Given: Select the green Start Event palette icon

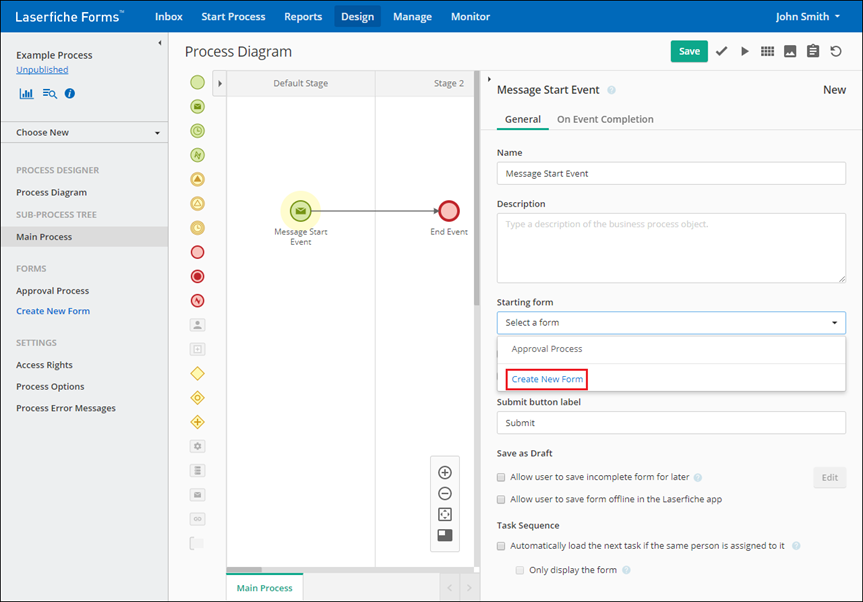Looking at the screenshot, I should coord(198,83).
